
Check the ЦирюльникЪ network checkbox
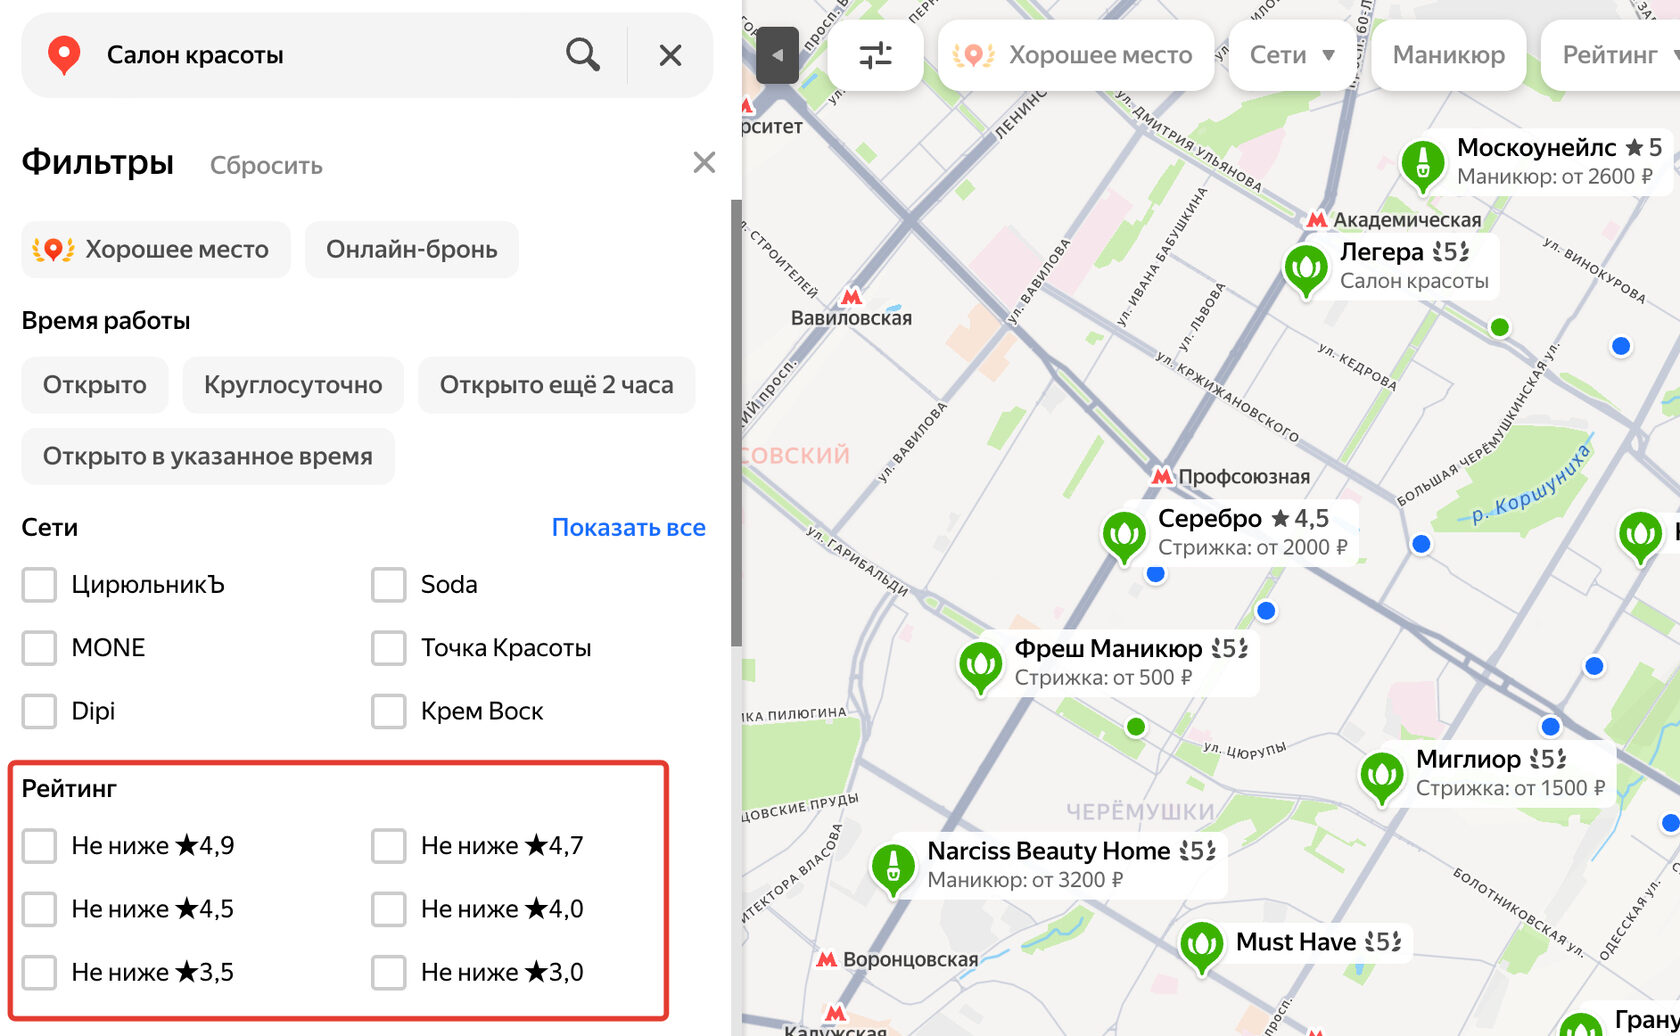39,585
